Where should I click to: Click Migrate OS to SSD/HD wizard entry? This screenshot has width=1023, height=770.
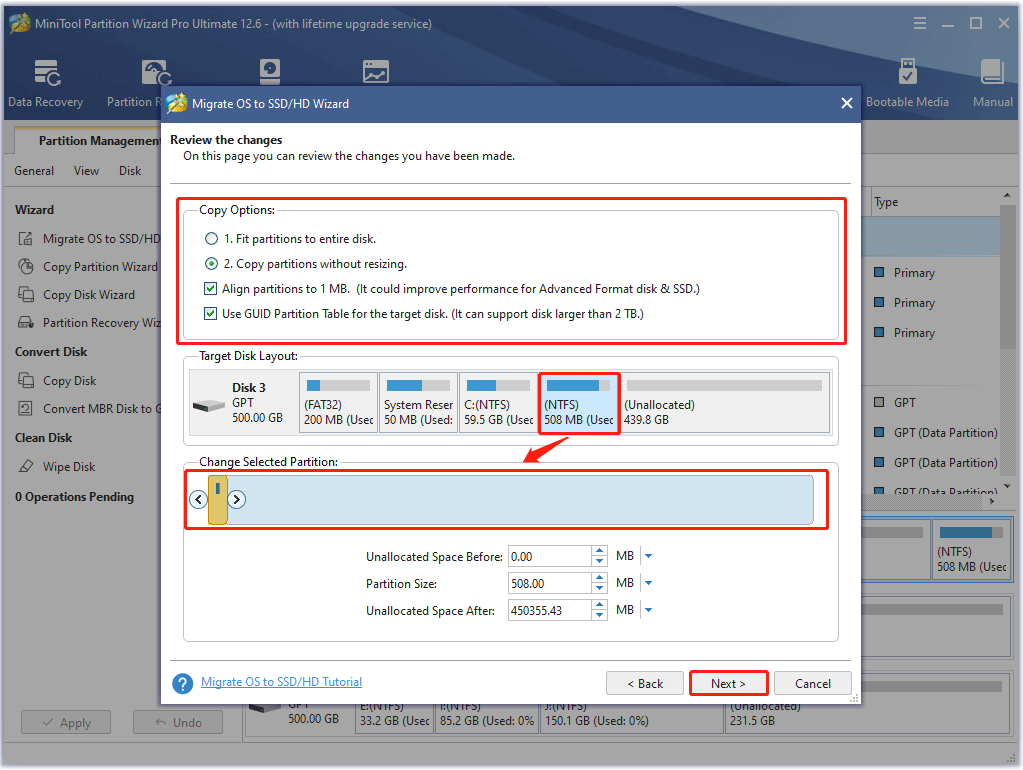(101, 239)
